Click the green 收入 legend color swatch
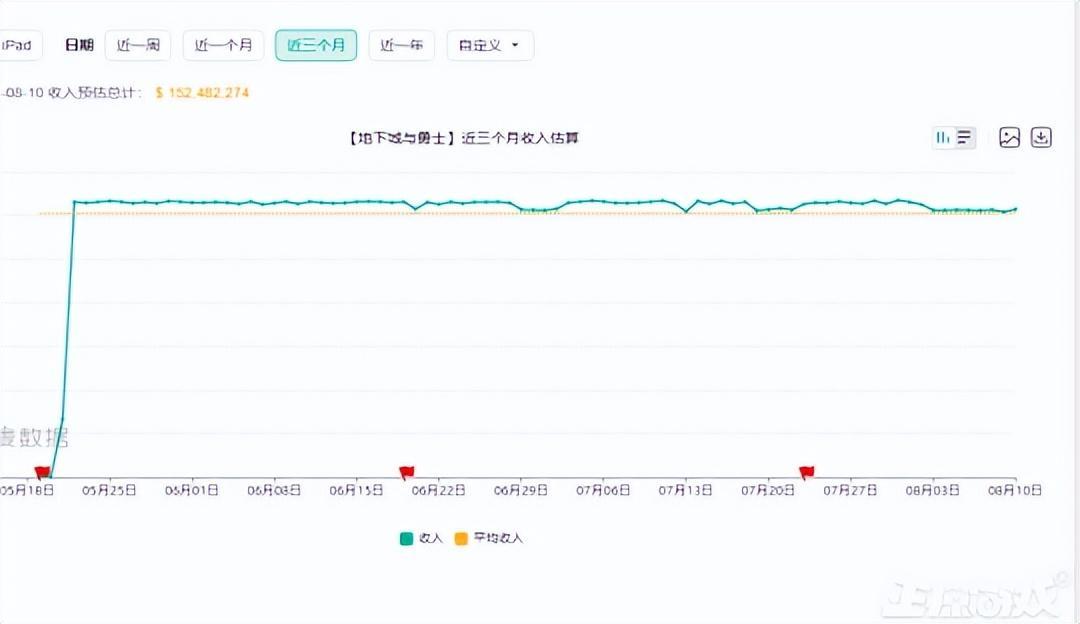The image size is (1080, 624). (406, 538)
